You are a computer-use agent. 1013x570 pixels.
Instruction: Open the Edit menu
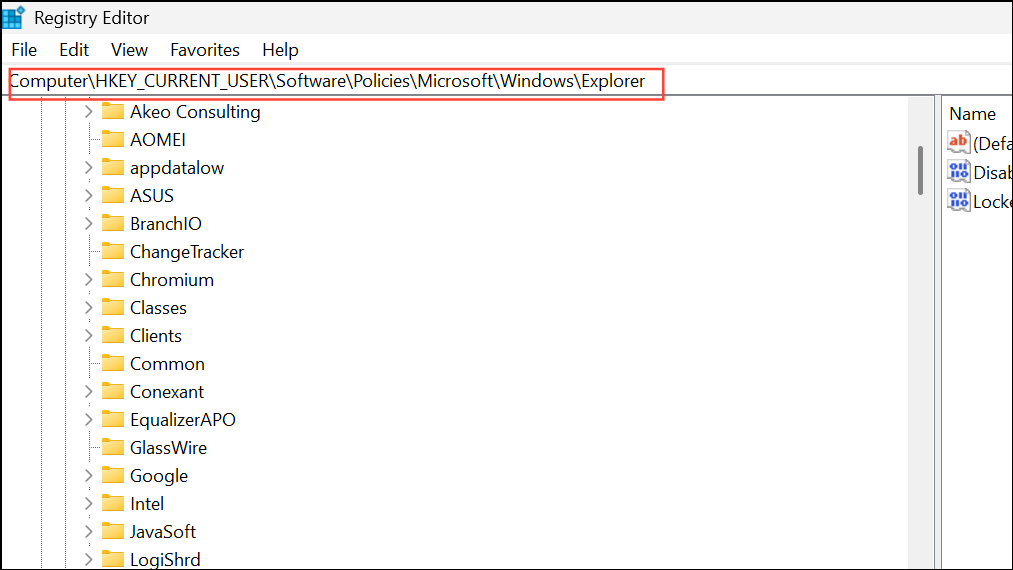click(74, 50)
